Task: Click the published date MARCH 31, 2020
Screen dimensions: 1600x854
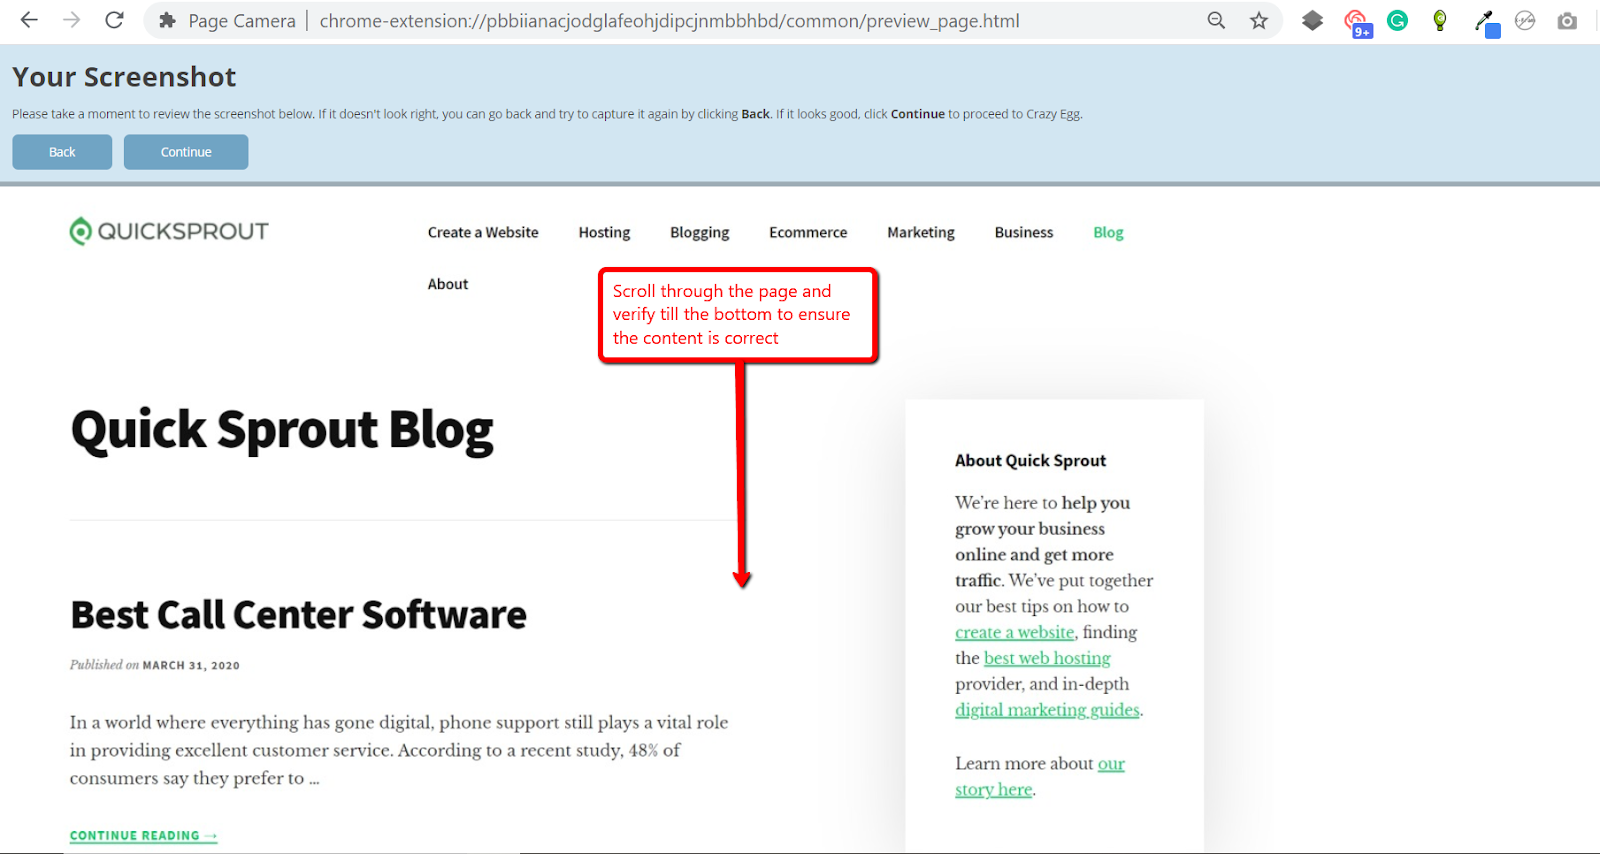Action: pyautogui.click(x=191, y=665)
